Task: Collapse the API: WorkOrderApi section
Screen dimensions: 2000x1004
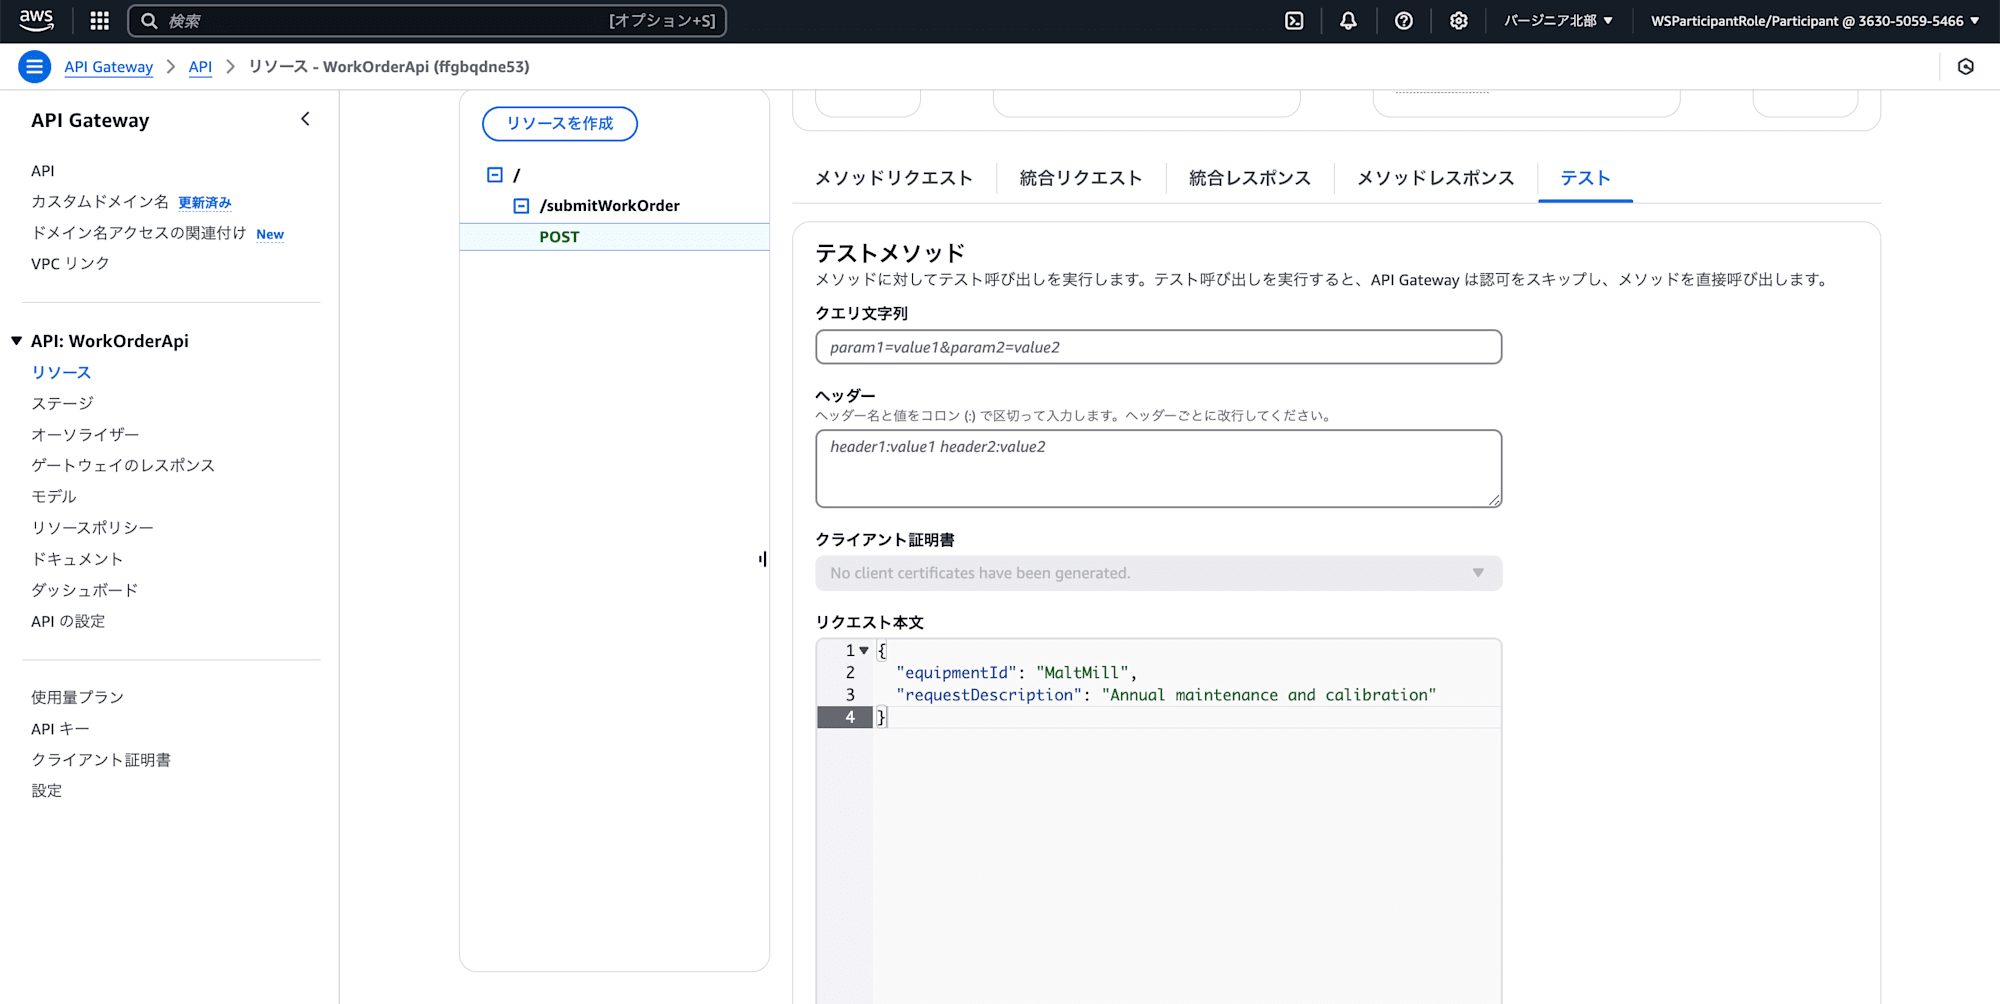Action: [x=17, y=341]
